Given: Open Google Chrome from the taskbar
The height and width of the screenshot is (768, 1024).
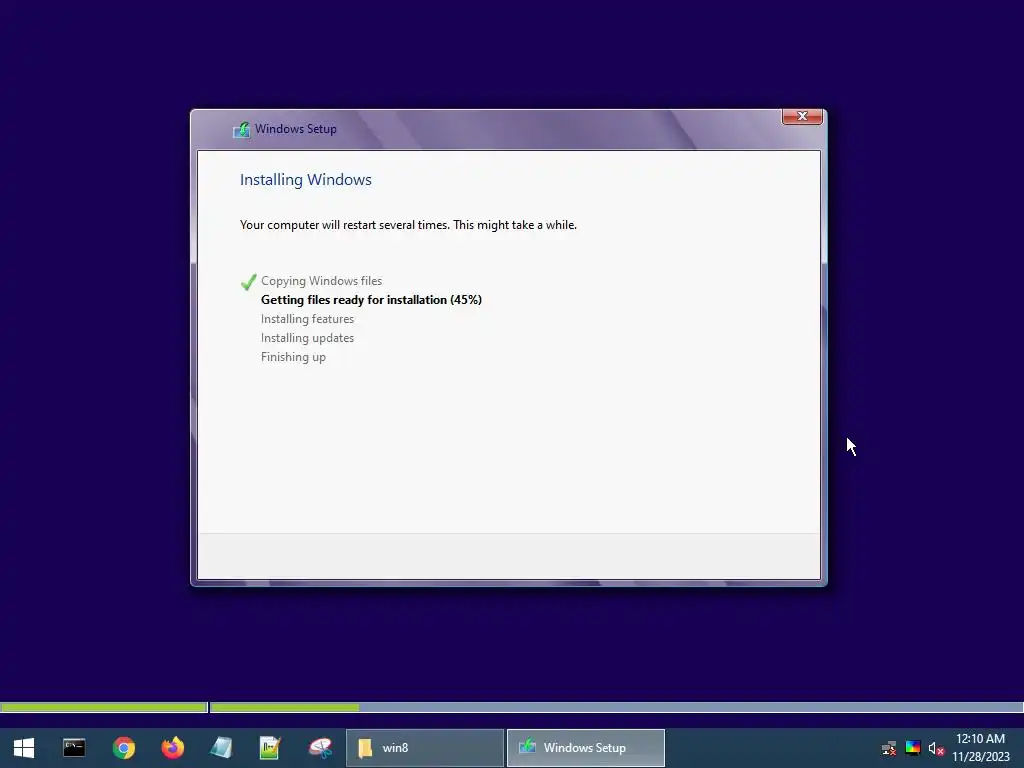Looking at the screenshot, I should coord(123,748).
